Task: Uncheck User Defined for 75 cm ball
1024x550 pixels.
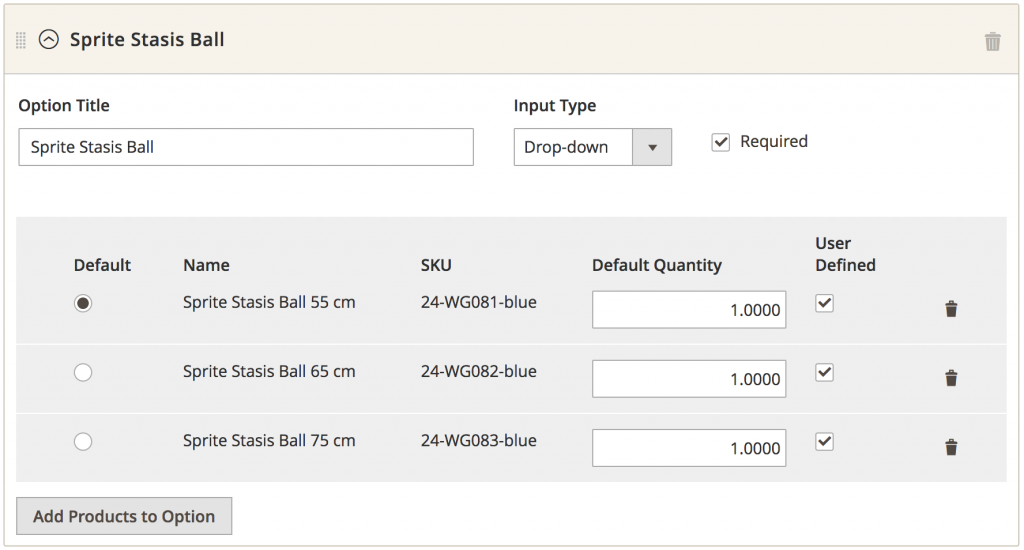Action: [x=824, y=442]
